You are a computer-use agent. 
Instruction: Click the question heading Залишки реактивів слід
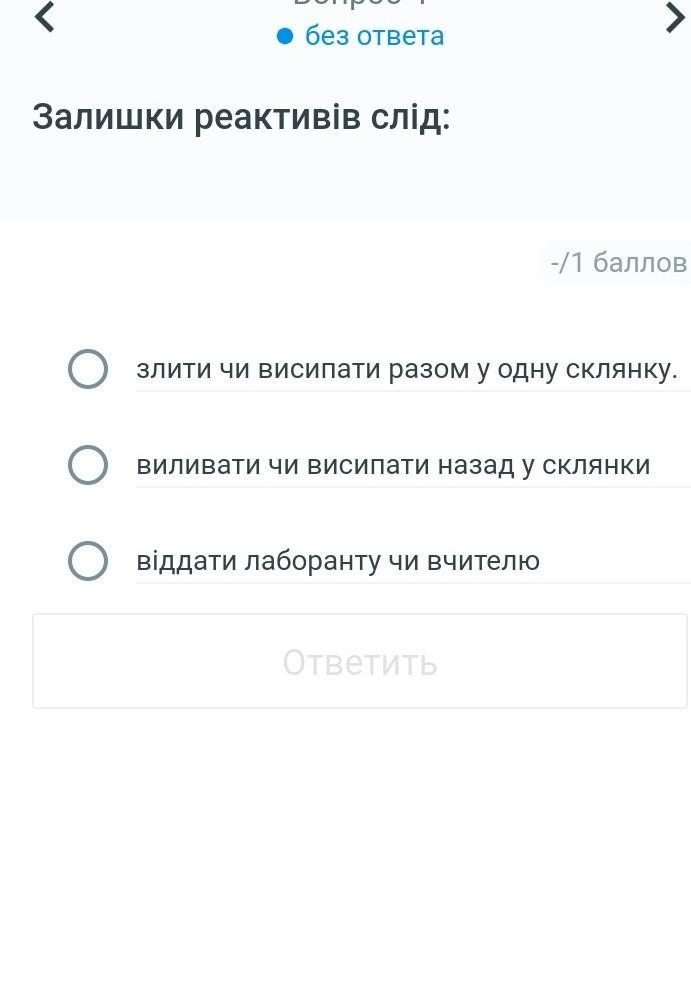tap(241, 118)
